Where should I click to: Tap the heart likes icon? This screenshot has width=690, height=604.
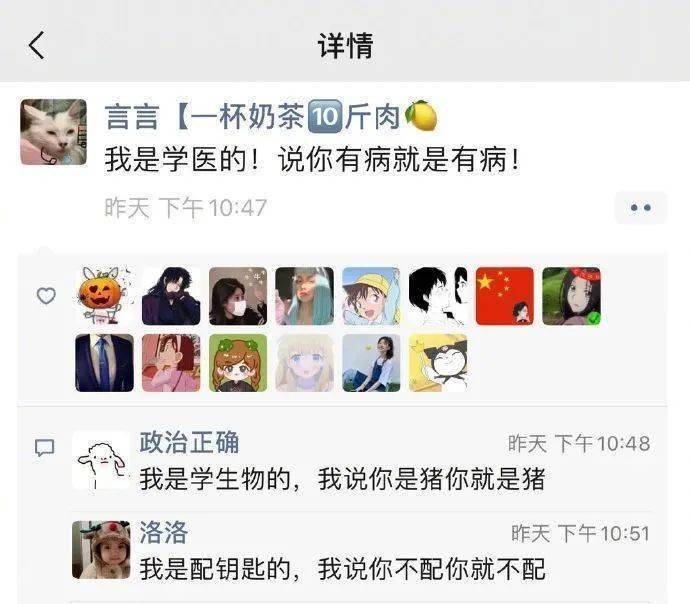pyautogui.click(x=46, y=296)
